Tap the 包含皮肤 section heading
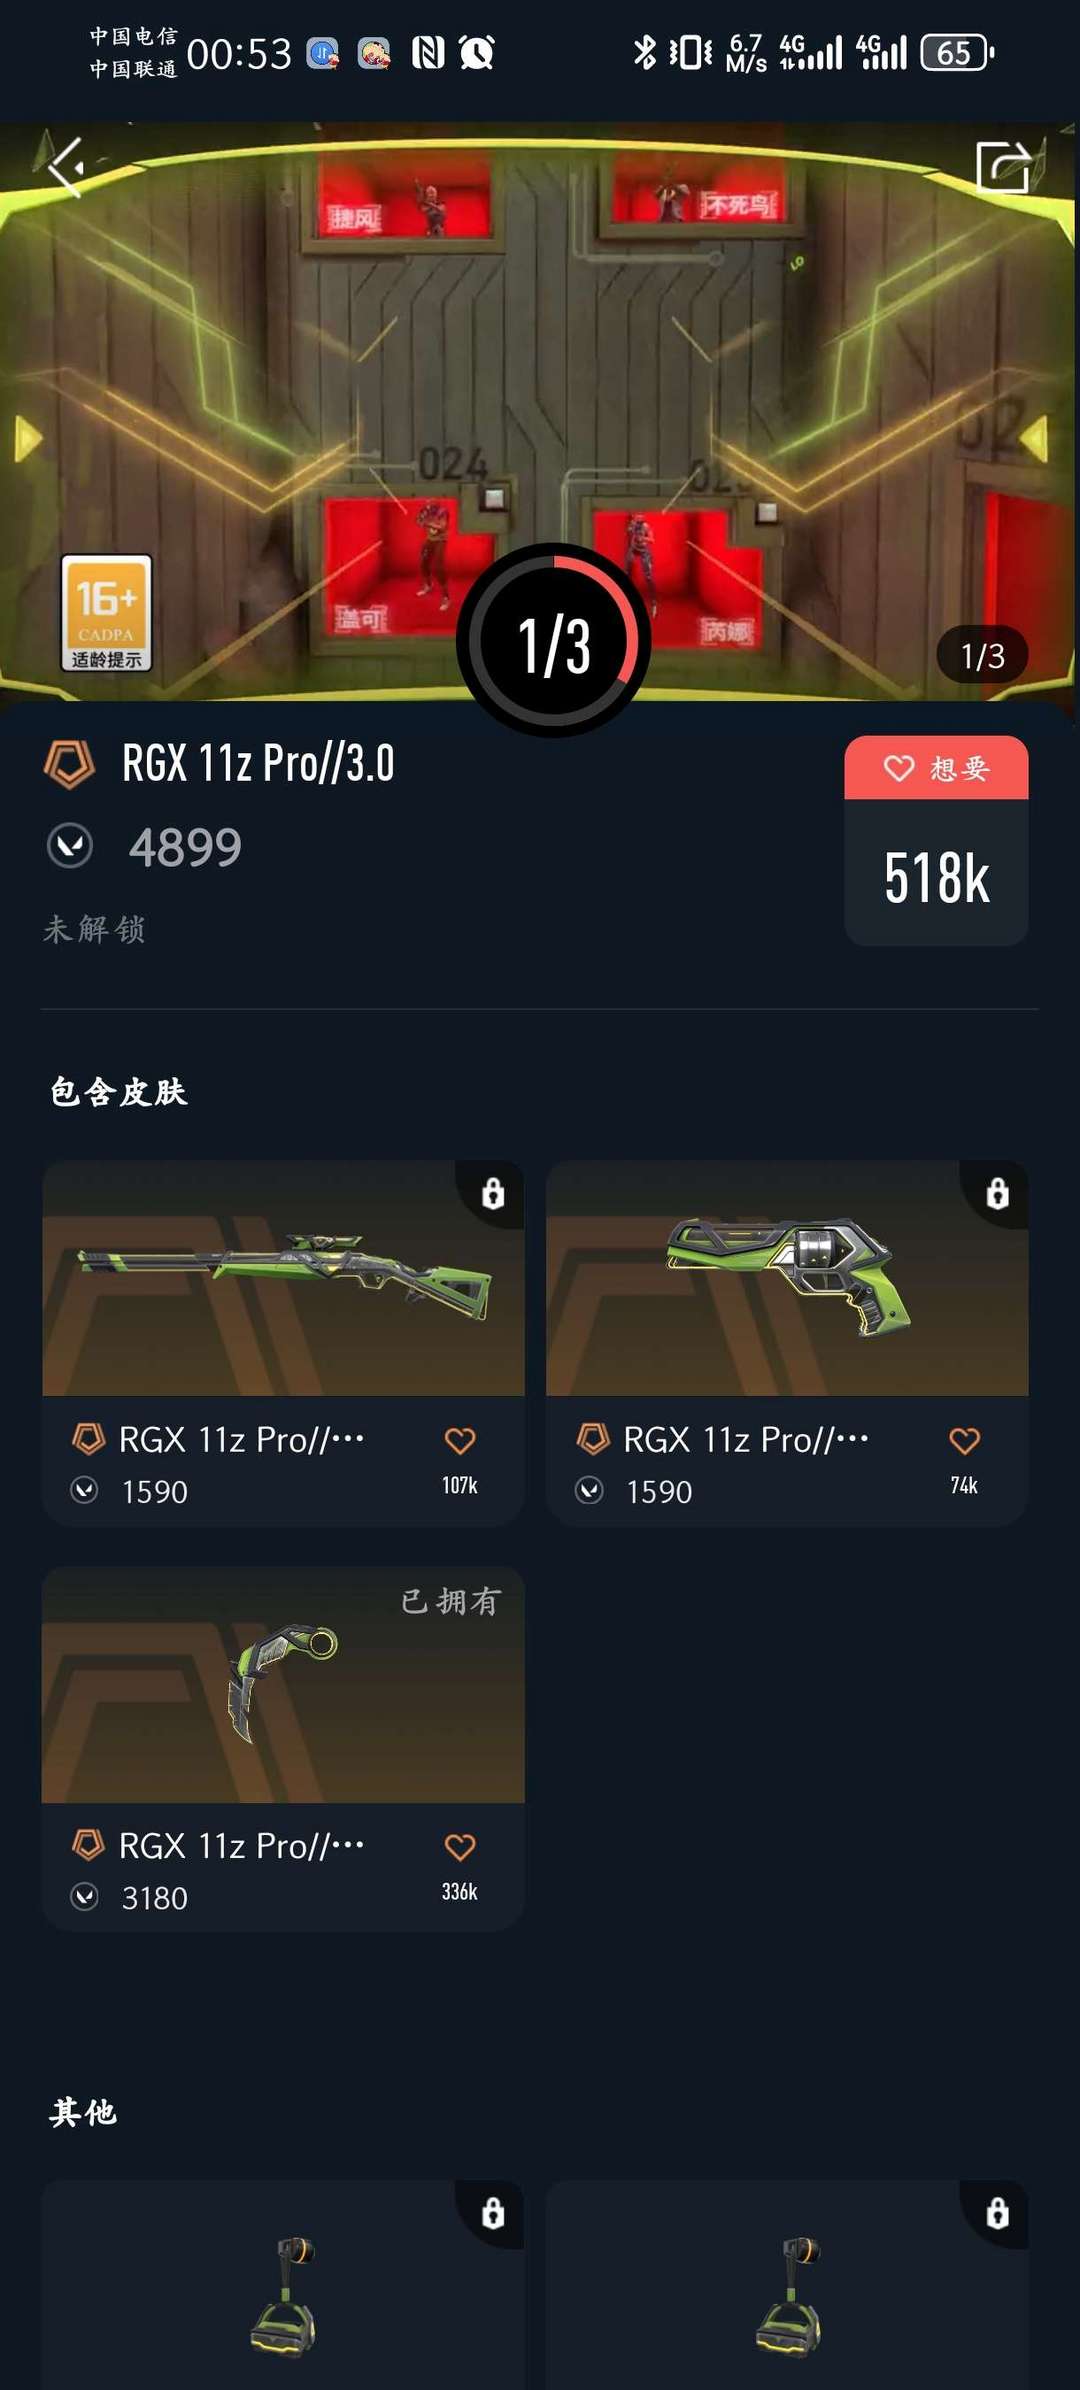The image size is (1080, 2390). (x=118, y=1091)
